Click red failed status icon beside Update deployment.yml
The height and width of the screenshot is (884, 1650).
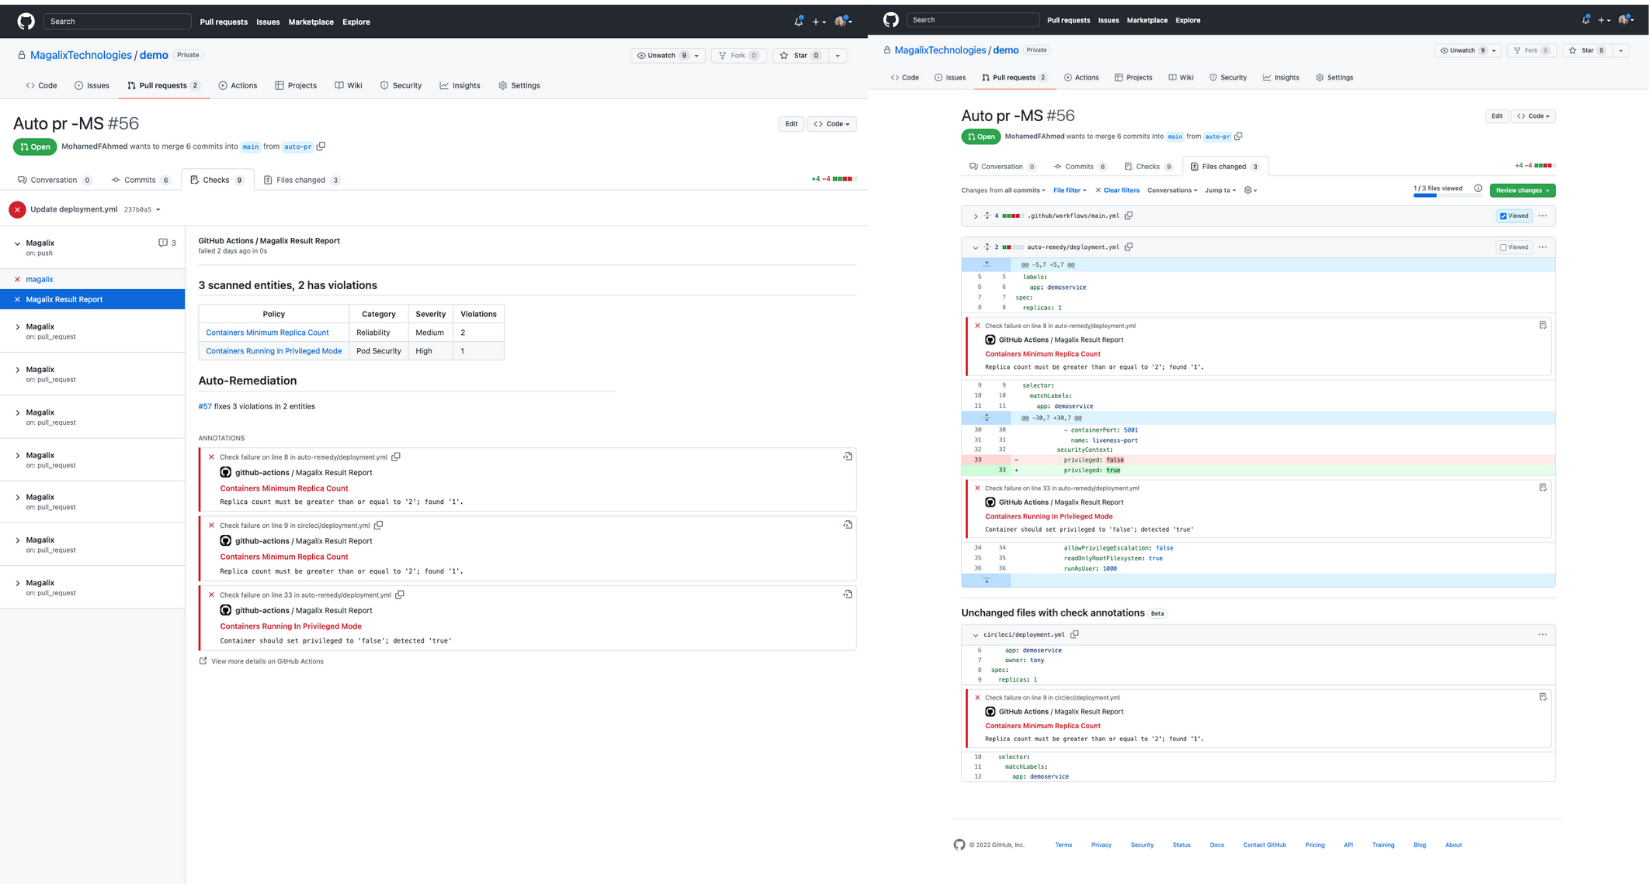point(17,210)
